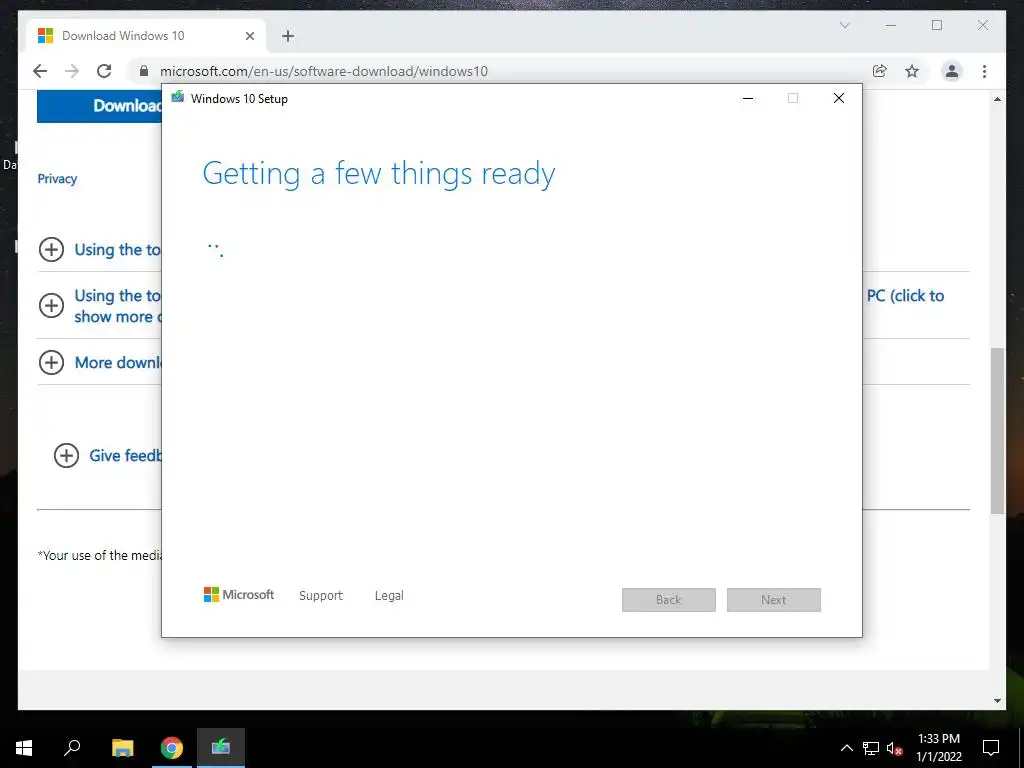Click the muted volume tray icon

tap(894, 748)
